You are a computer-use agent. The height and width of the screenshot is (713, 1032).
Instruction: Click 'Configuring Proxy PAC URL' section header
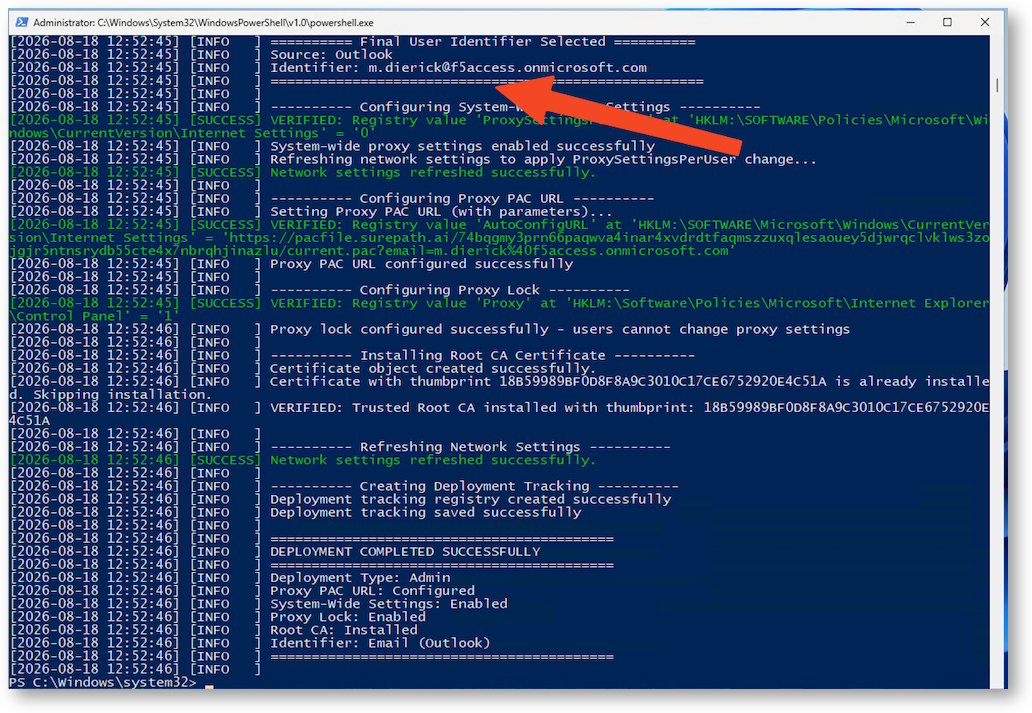(x=462, y=198)
